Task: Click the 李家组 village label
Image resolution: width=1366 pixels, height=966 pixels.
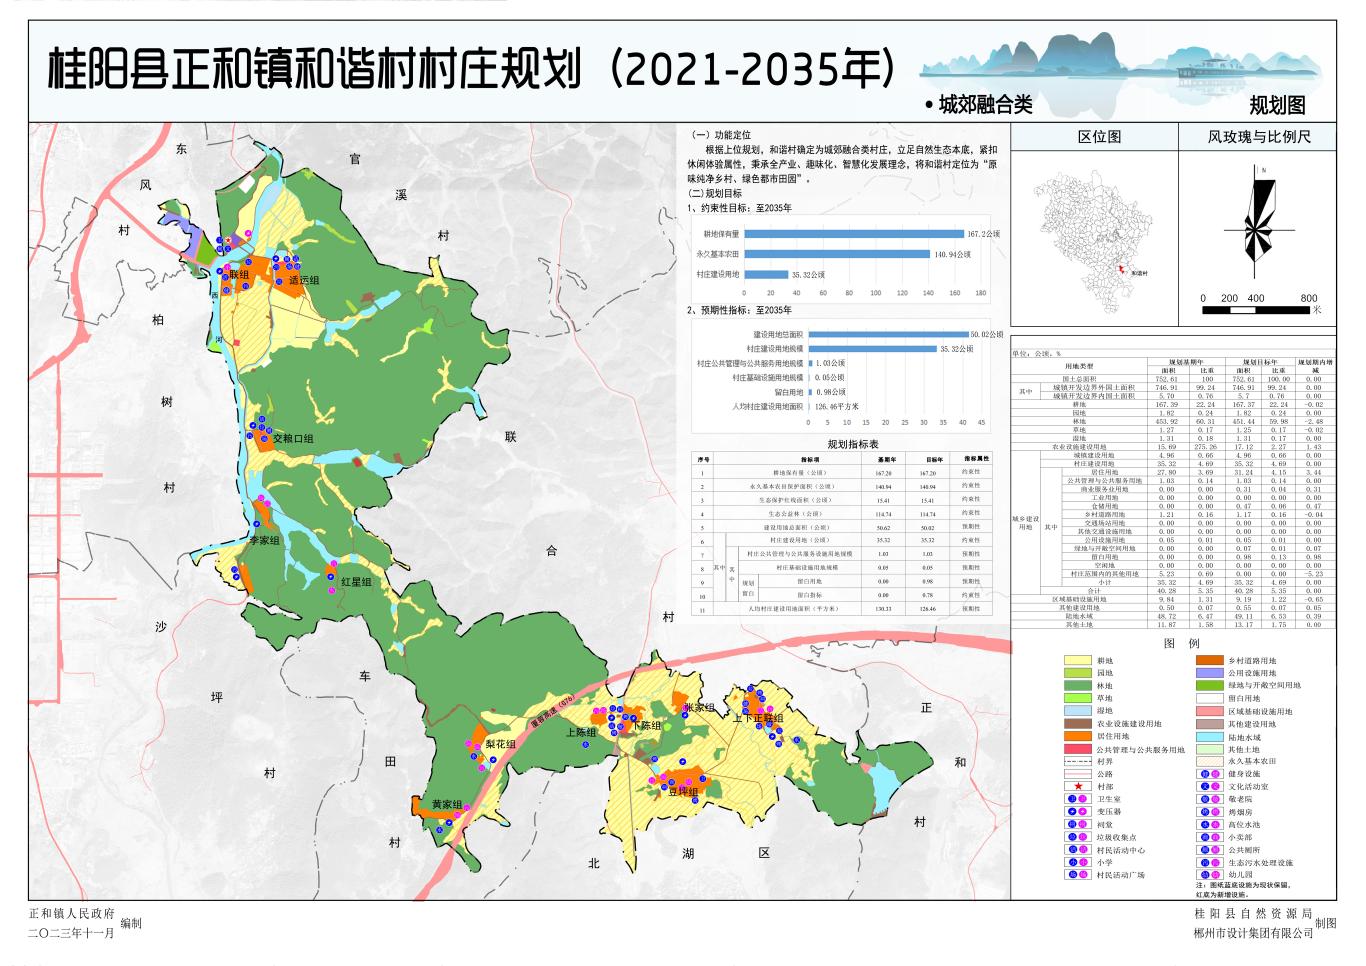Action: (x=265, y=540)
